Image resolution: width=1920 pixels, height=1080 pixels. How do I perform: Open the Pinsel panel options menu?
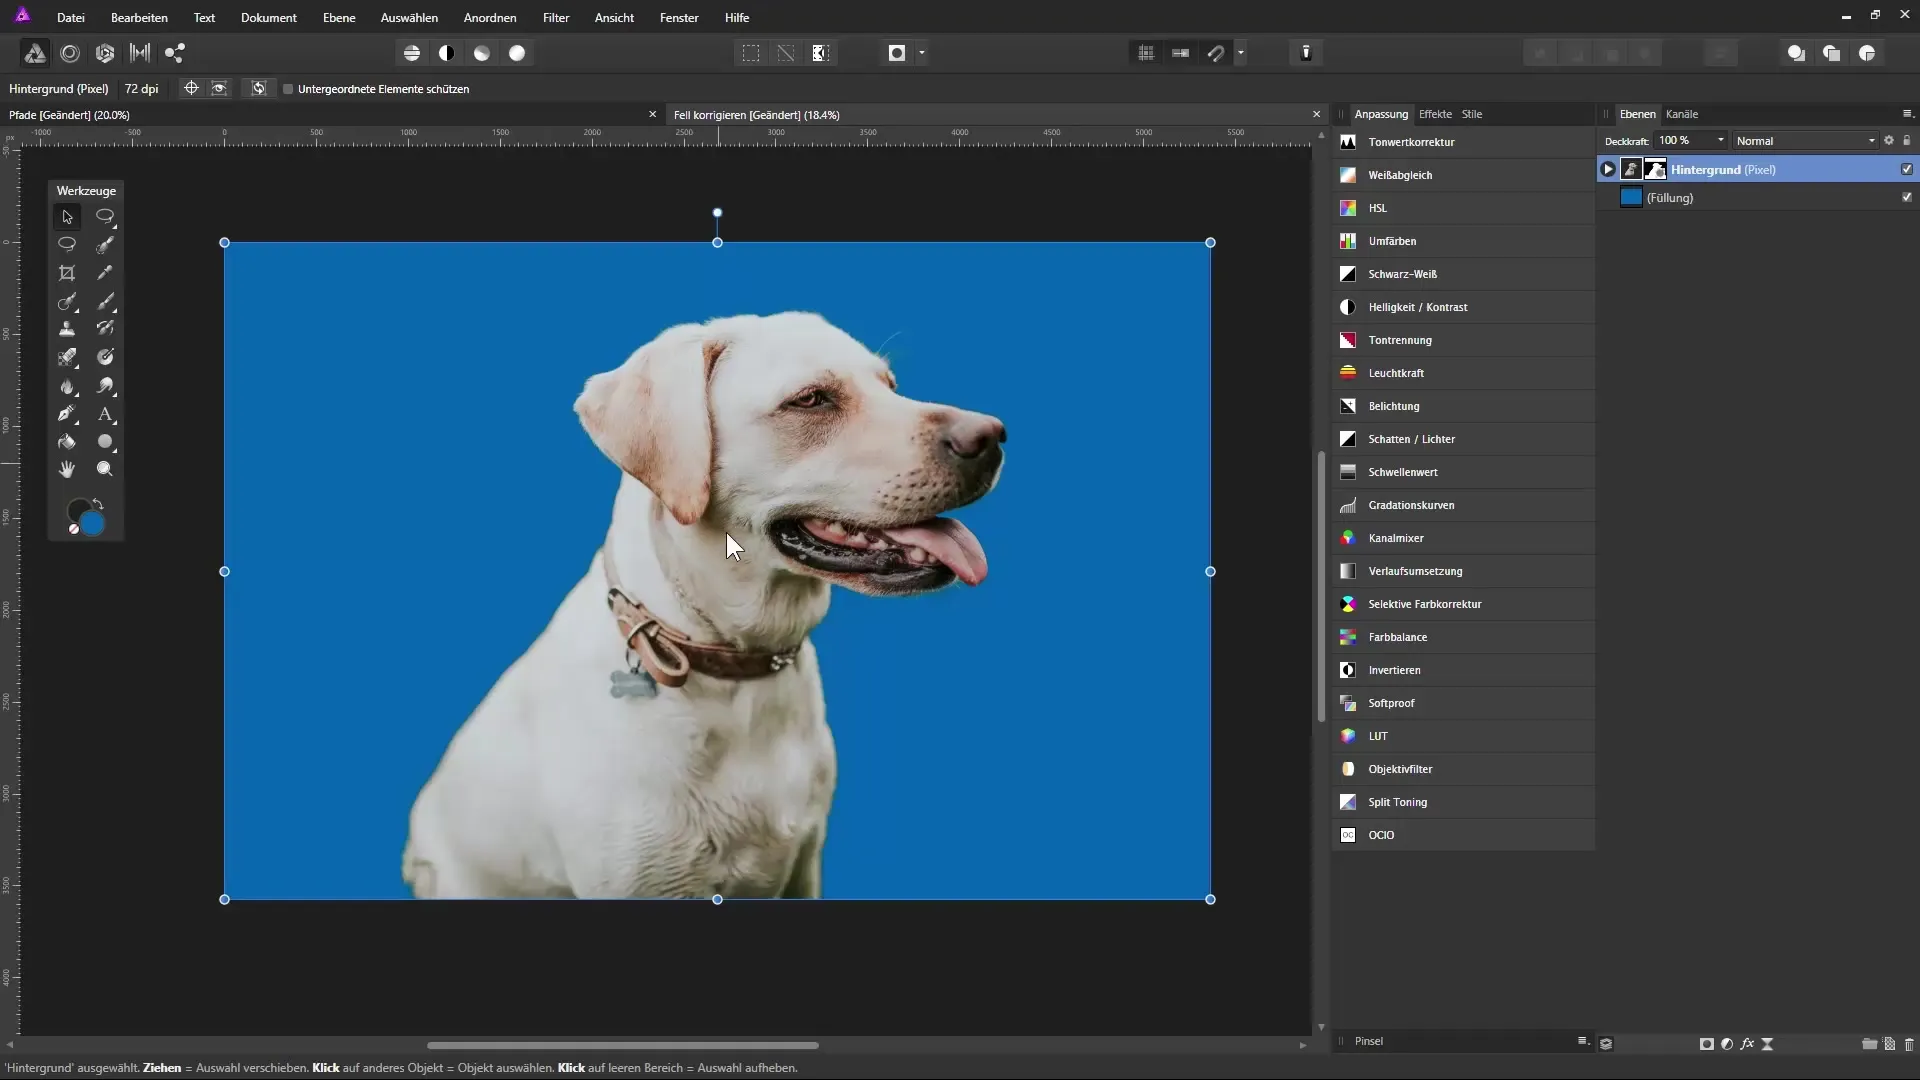[1583, 1041]
